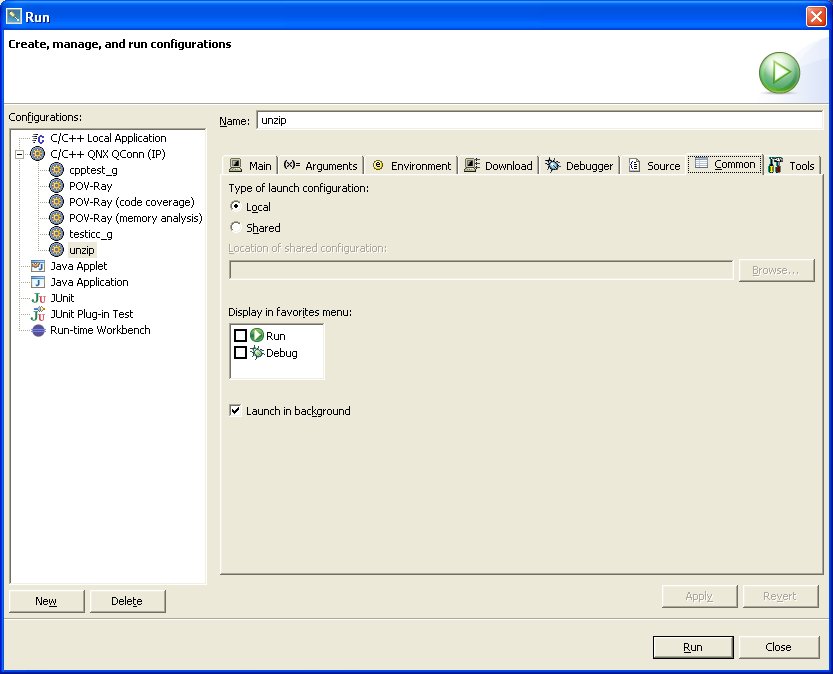
Task: Uncheck Launch in background
Action: coord(236,411)
